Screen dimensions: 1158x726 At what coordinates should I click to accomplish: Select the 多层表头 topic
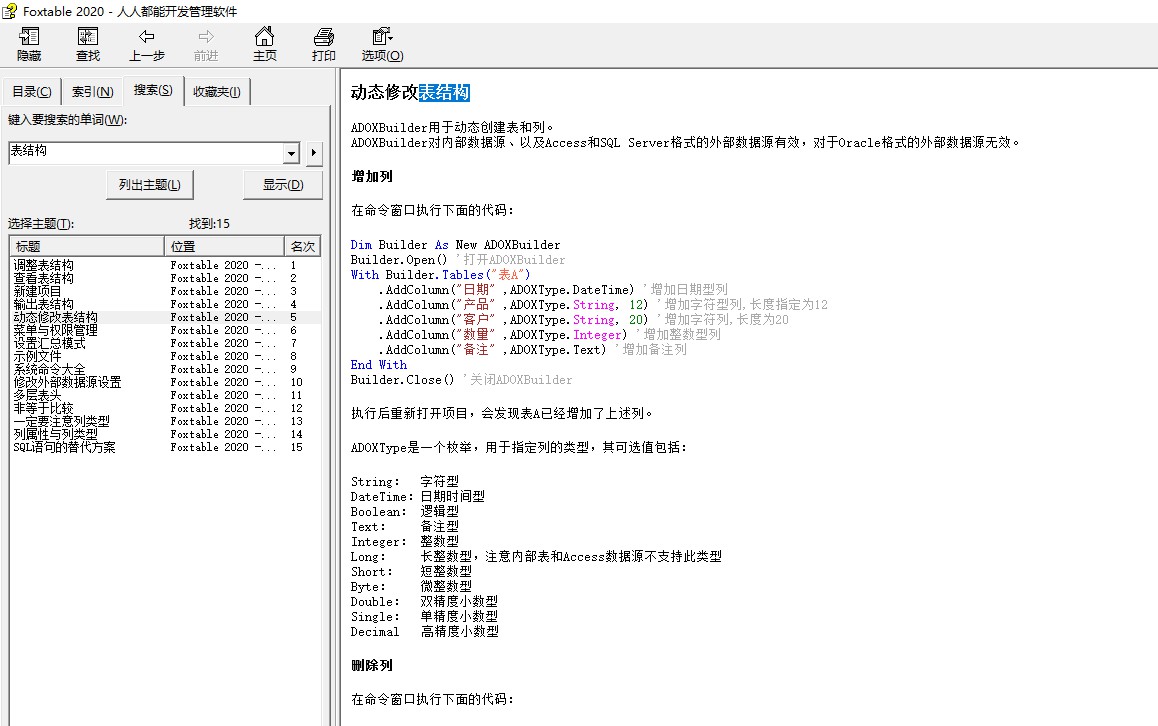38,395
